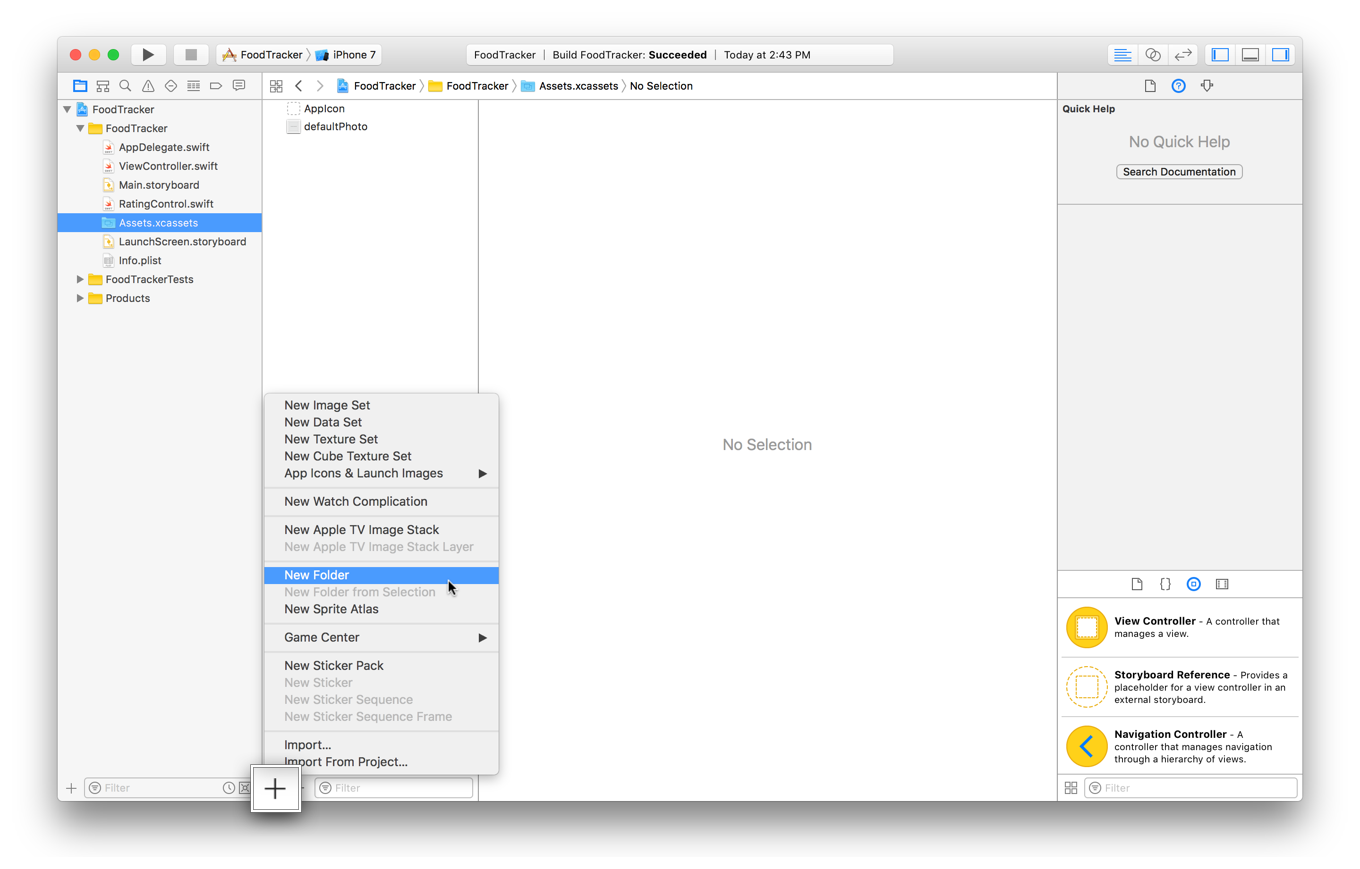
Task: Open the Find navigator magnifier icon
Action: (x=125, y=86)
